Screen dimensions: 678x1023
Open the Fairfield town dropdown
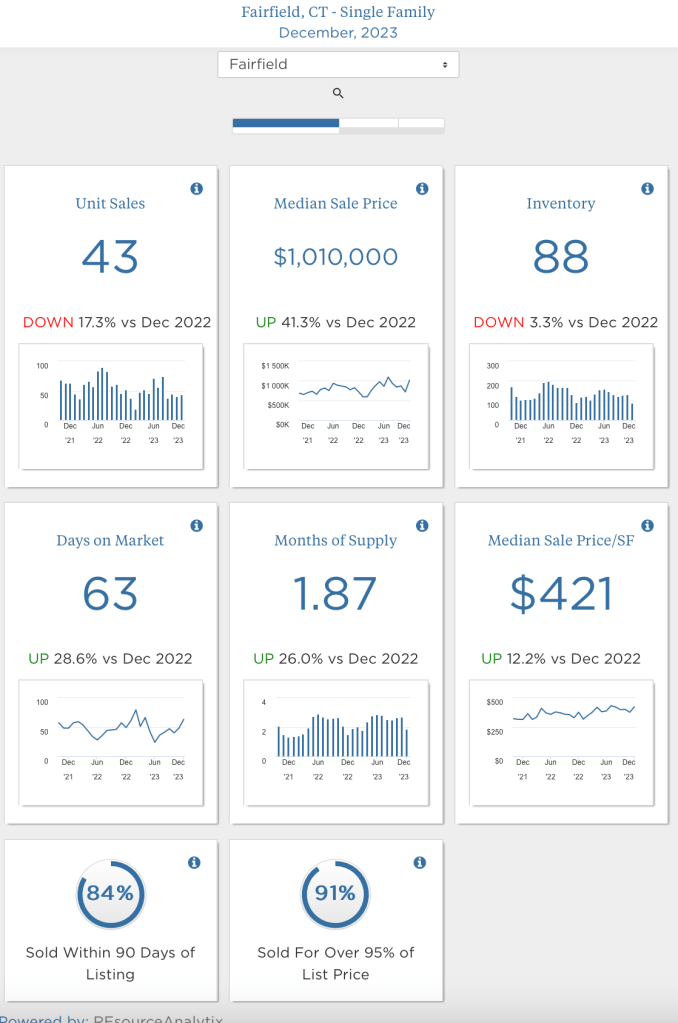(x=338, y=64)
